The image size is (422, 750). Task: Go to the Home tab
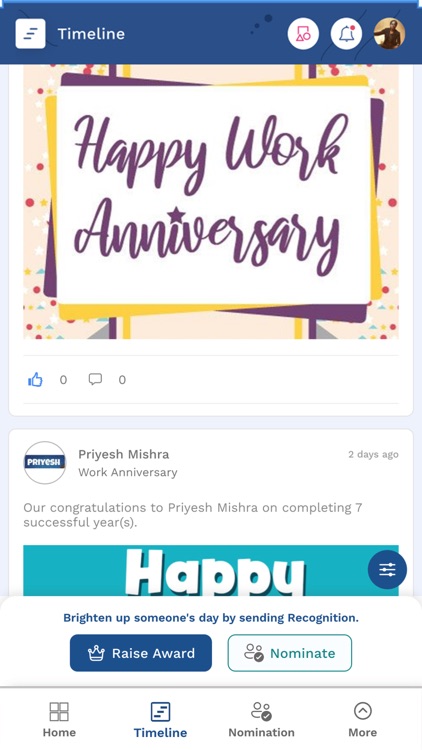[x=59, y=719]
